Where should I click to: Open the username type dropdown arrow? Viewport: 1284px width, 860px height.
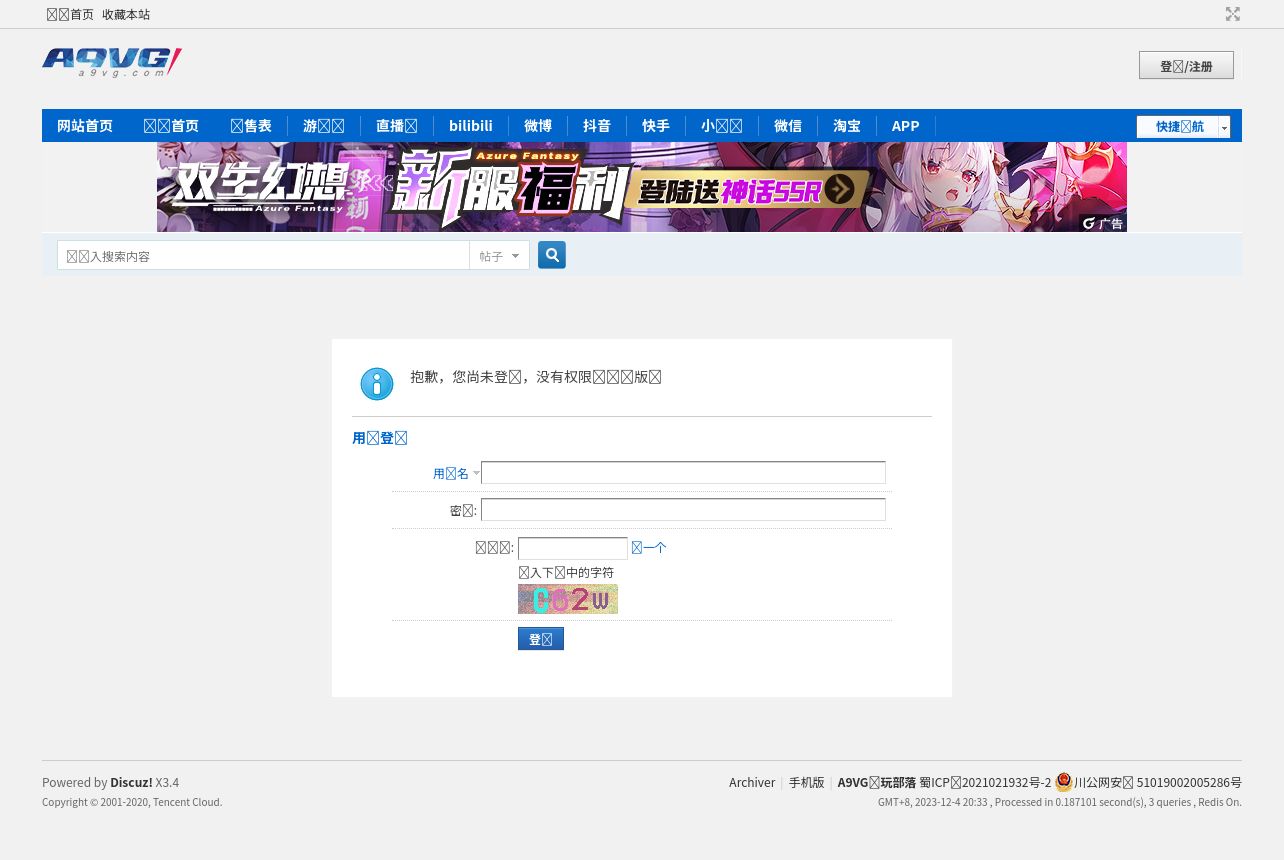(476, 473)
